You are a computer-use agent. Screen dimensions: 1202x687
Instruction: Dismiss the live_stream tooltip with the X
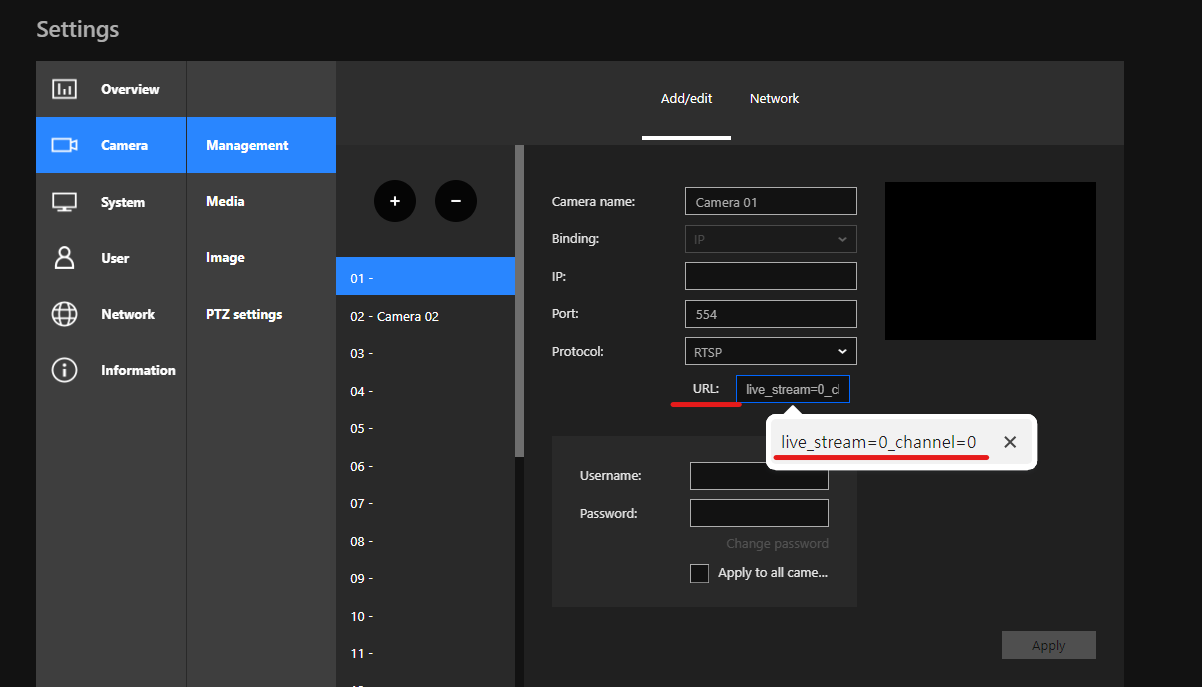coord(1010,441)
